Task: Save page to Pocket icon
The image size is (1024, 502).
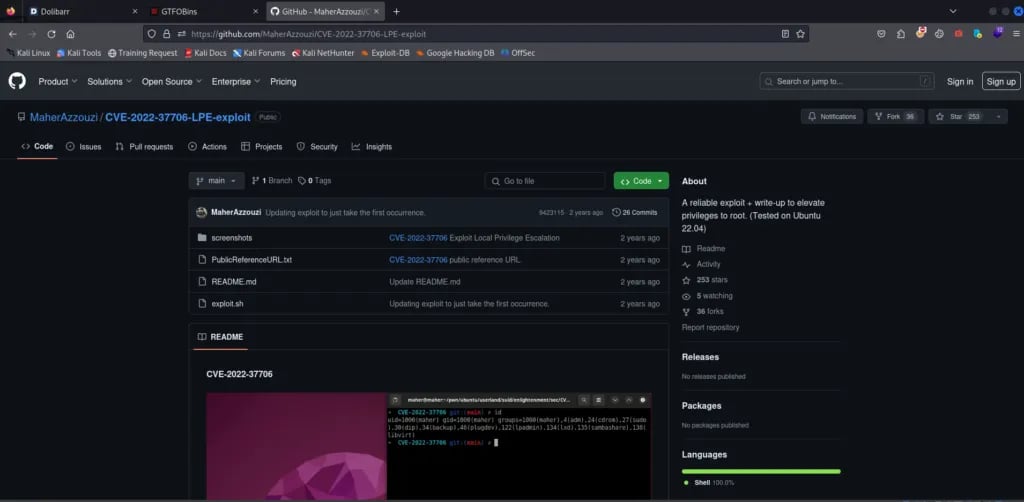Action: (x=881, y=34)
